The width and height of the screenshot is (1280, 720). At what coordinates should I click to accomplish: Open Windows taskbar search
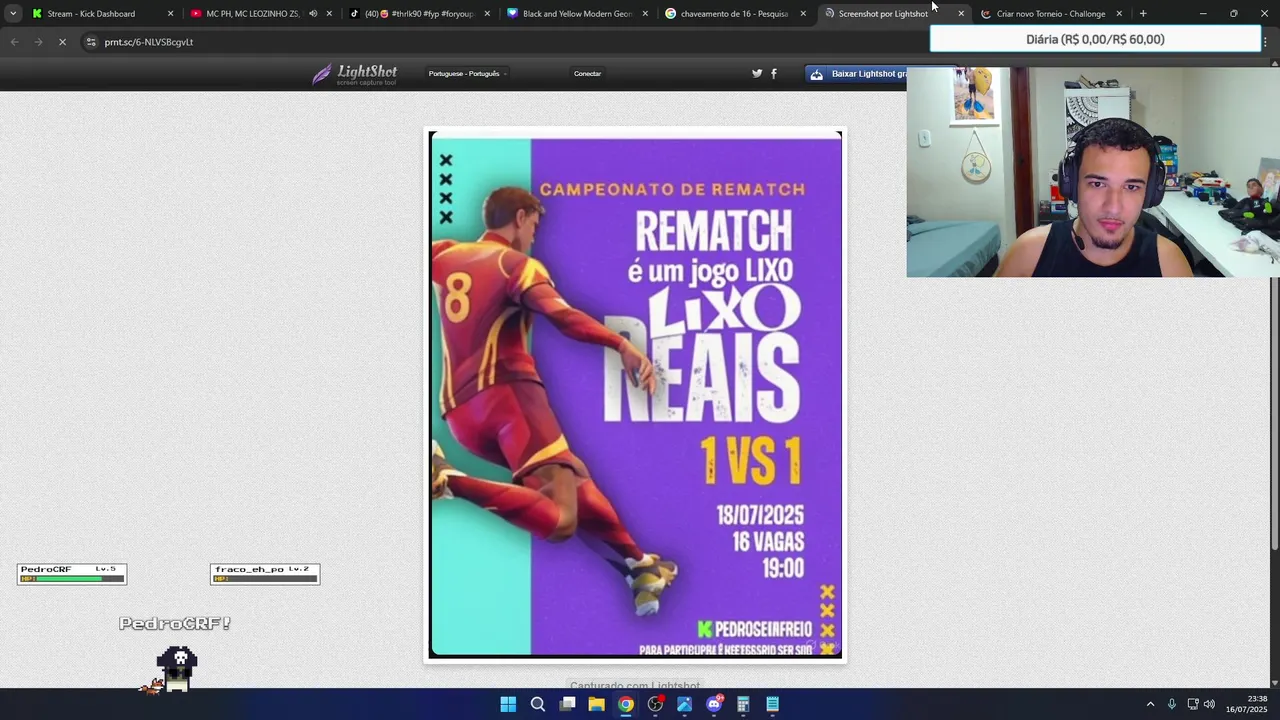(x=538, y=704)
